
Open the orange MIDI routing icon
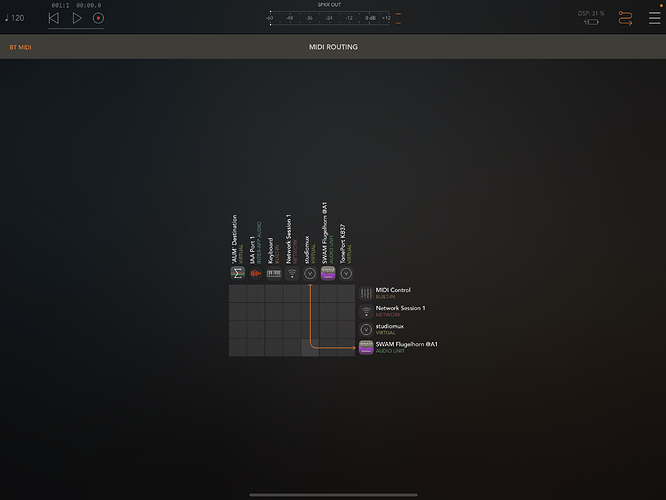pos(626,18)
